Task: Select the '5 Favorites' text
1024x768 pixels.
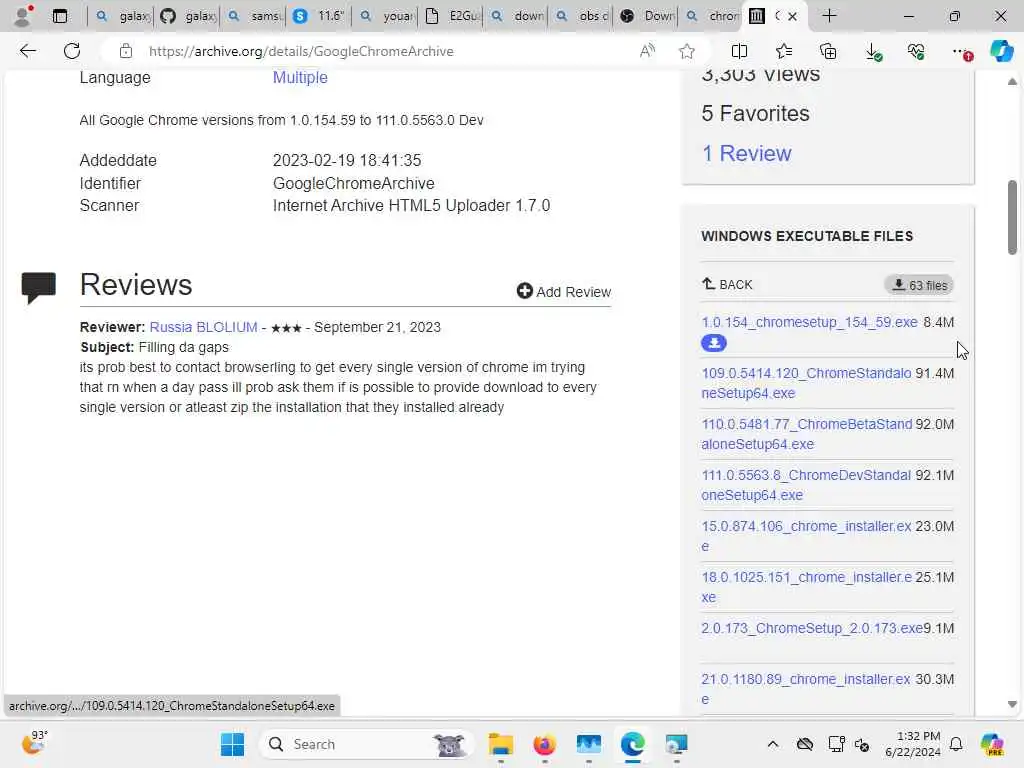Action: pos(756,114)
